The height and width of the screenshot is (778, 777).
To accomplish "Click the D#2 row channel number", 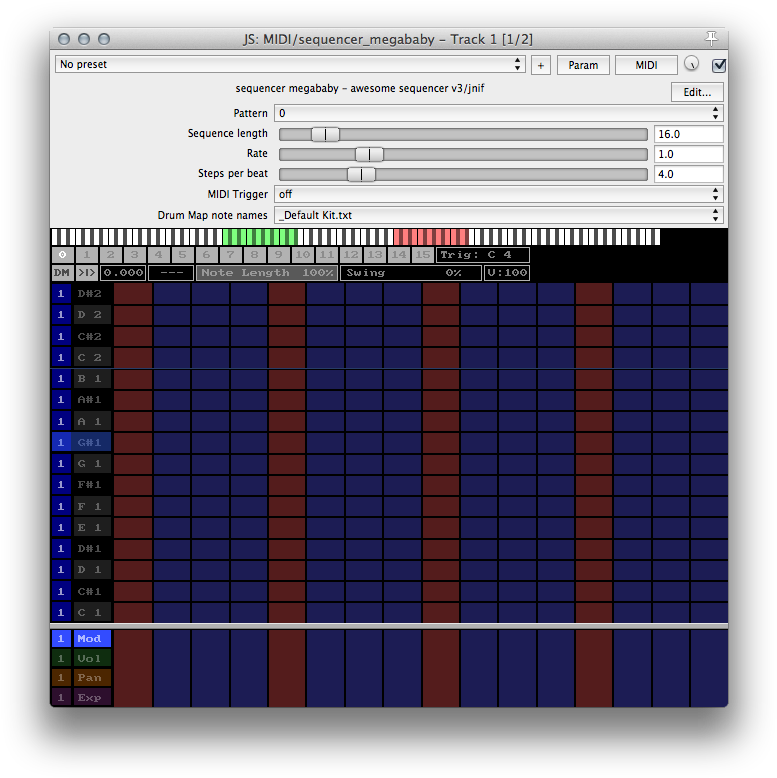I will coord(61,293).
